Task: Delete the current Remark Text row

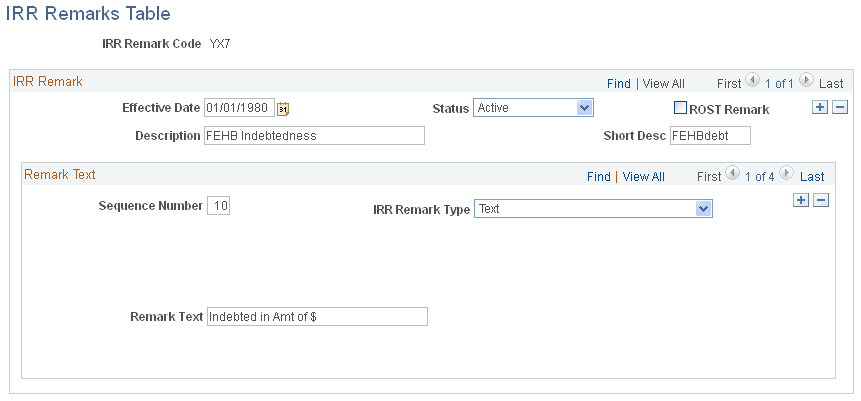Action: (821, 200)
